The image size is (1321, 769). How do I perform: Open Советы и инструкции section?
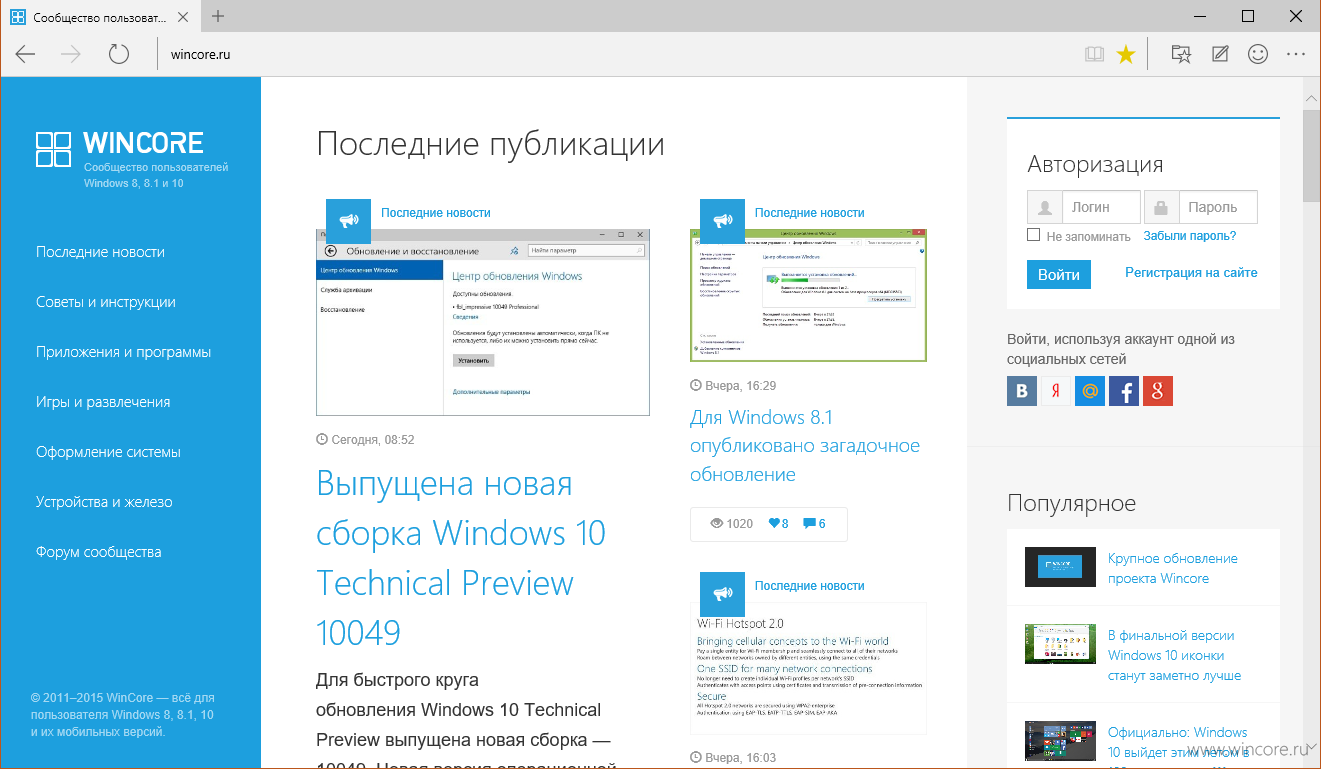(106, 302)
